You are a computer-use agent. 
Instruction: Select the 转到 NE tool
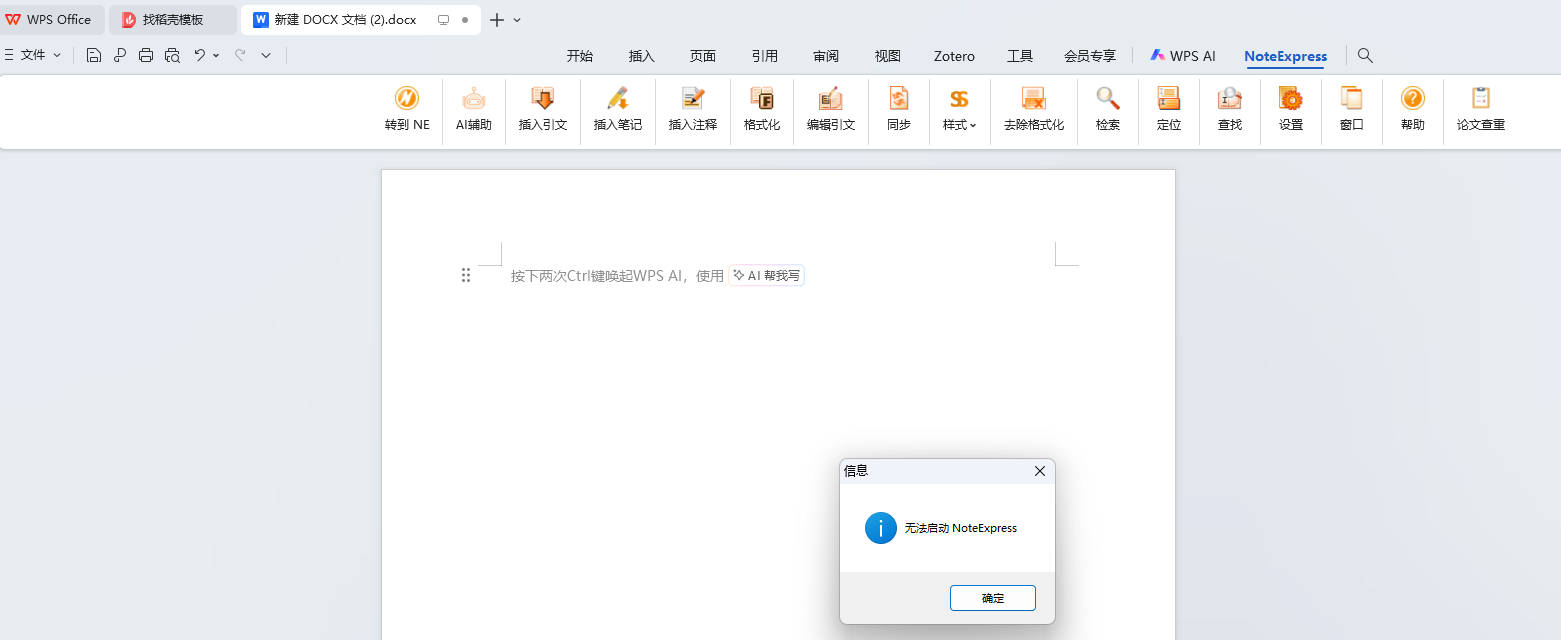406,110
